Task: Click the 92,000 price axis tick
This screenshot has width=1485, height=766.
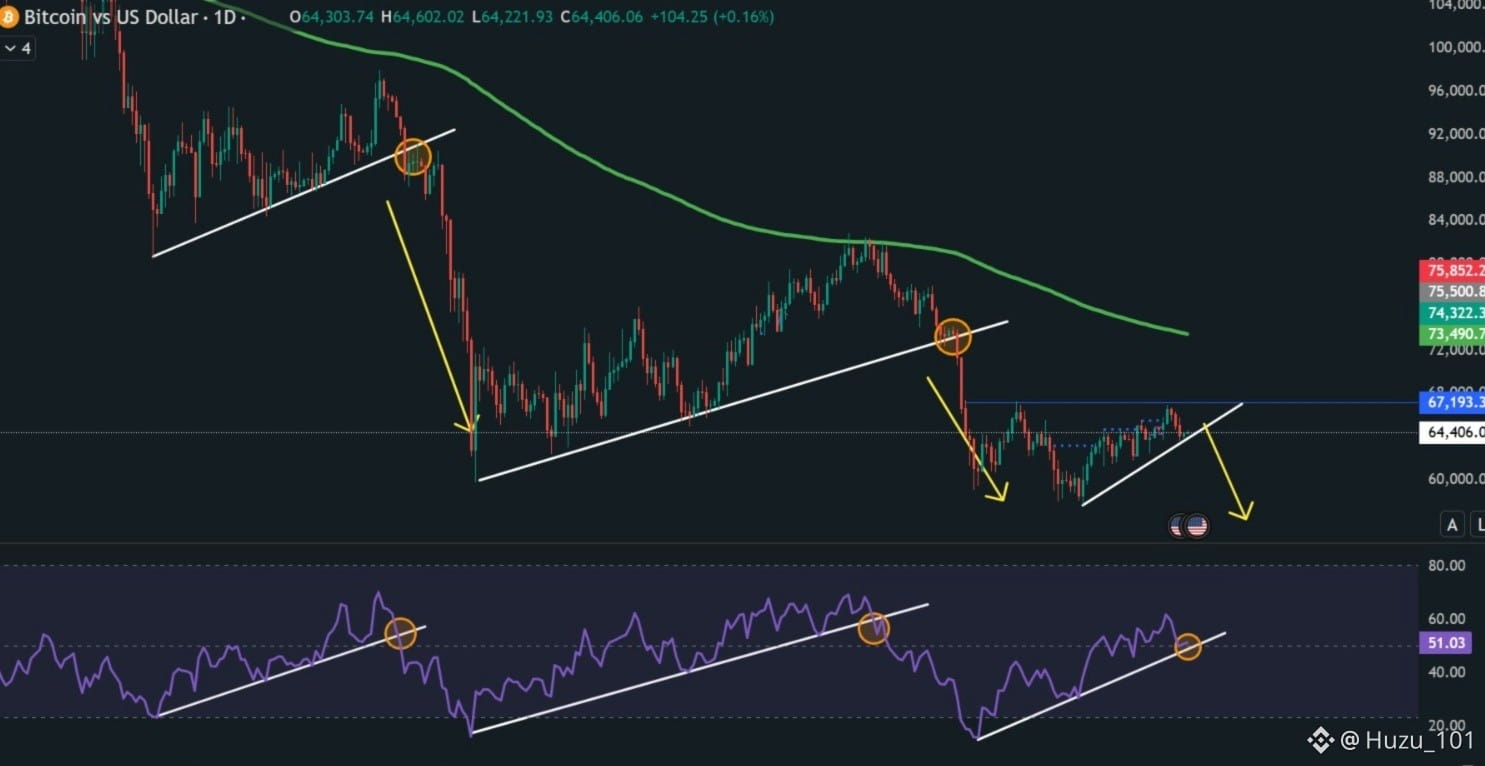Action: [x=1457, y=134]
